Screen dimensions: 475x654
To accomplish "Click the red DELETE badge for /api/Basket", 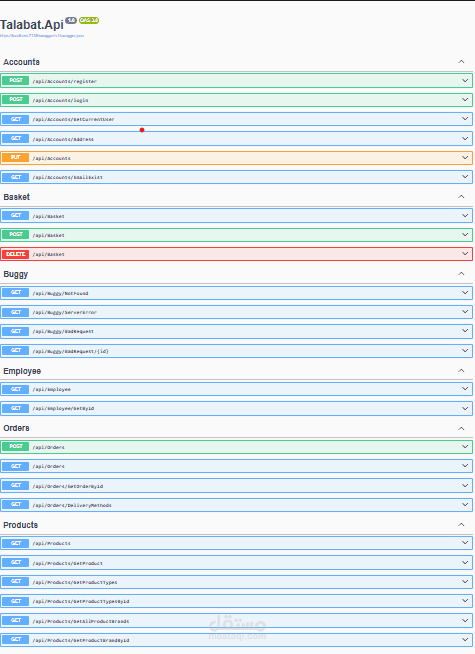I will [x=15, y=254].
